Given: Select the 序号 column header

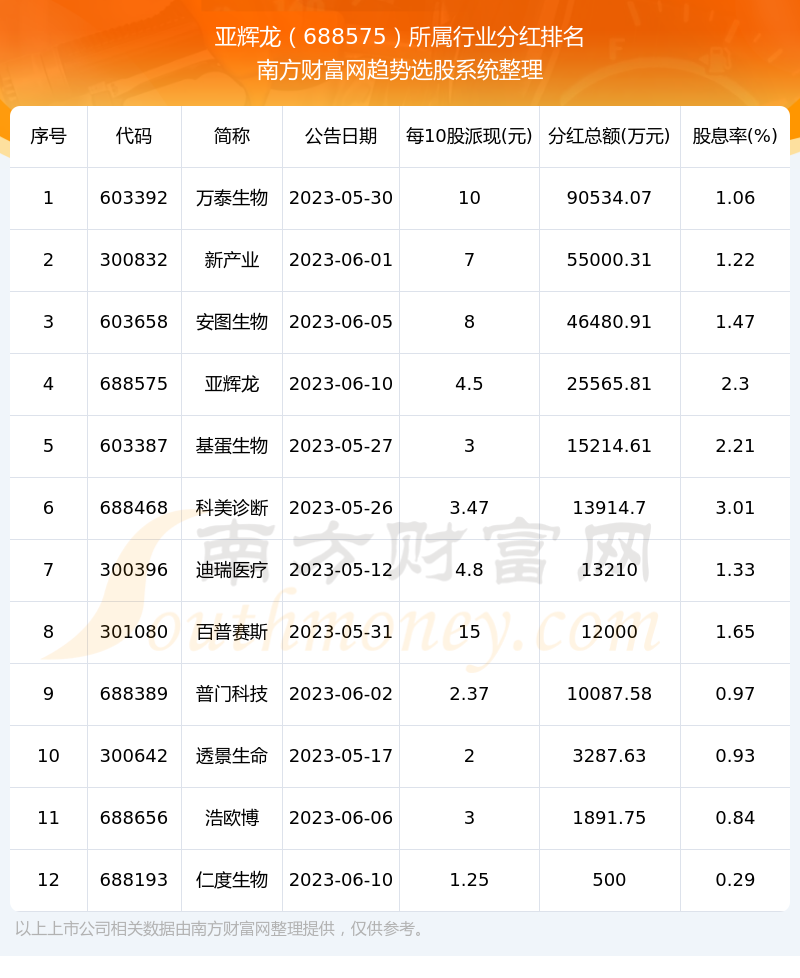Looking at the screenshot, I should coord(48,136).
